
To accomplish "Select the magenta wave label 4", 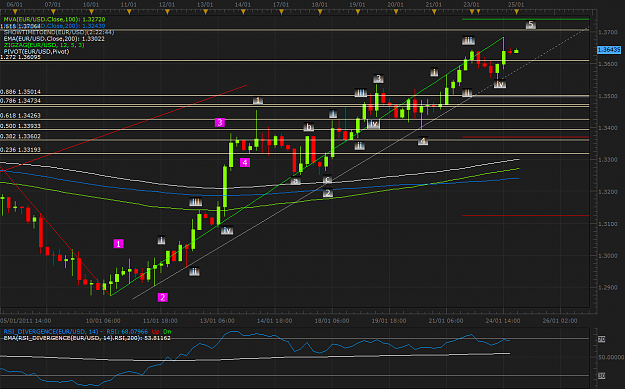I will [245, 162].
